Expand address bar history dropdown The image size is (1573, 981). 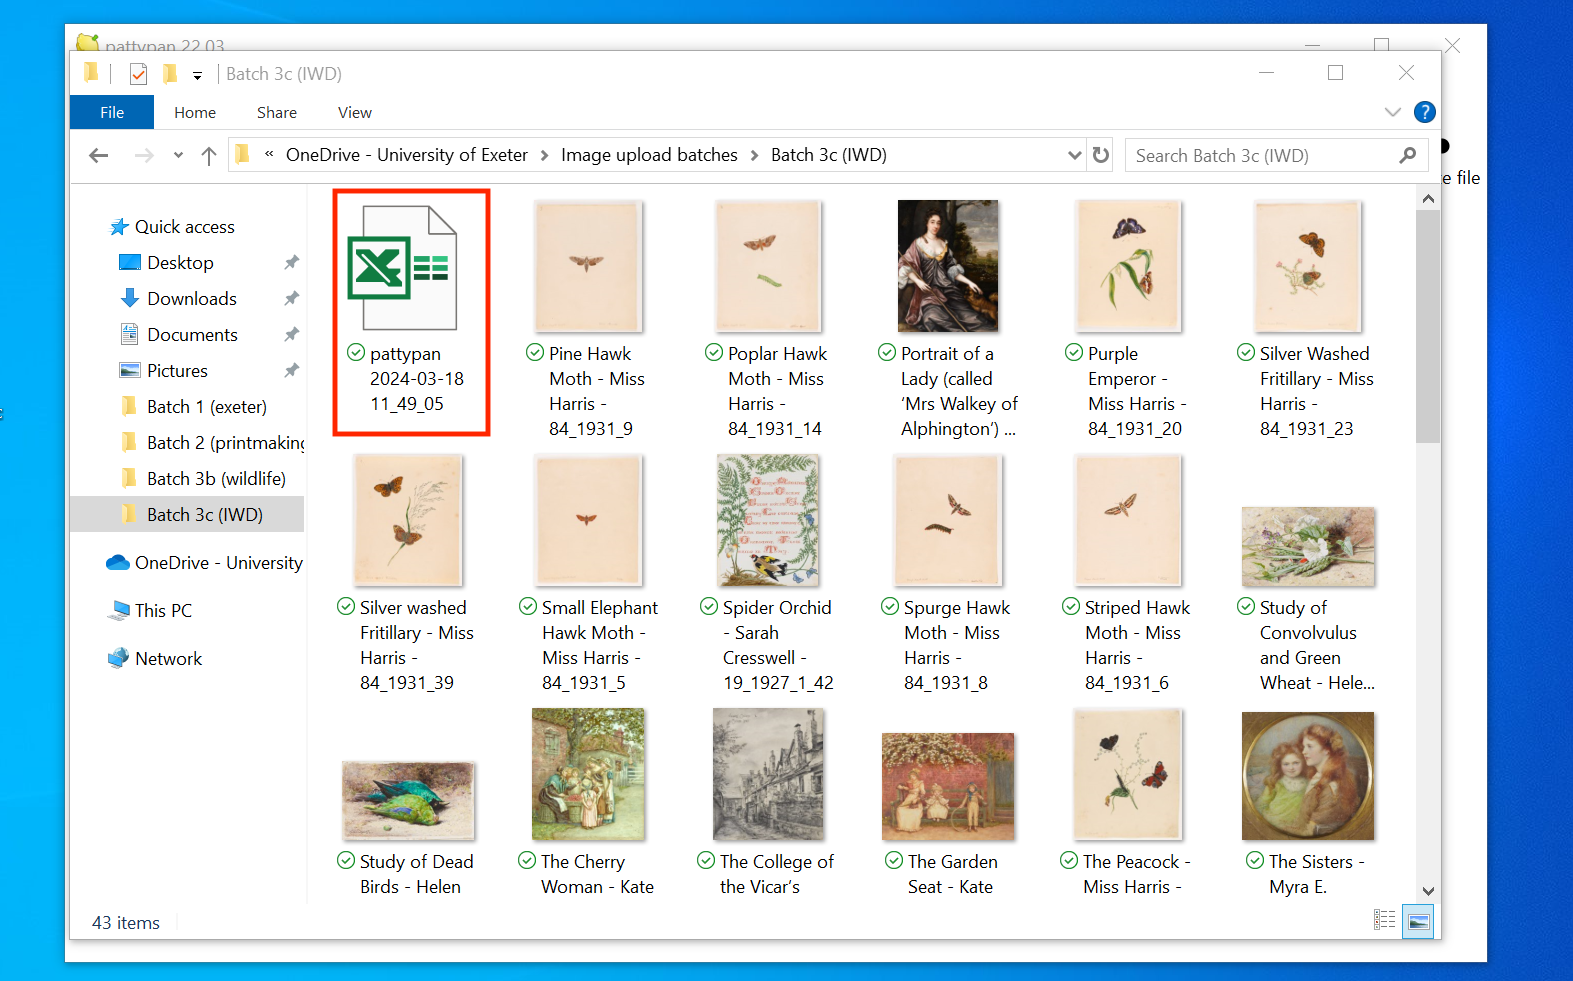[1075, 155]
